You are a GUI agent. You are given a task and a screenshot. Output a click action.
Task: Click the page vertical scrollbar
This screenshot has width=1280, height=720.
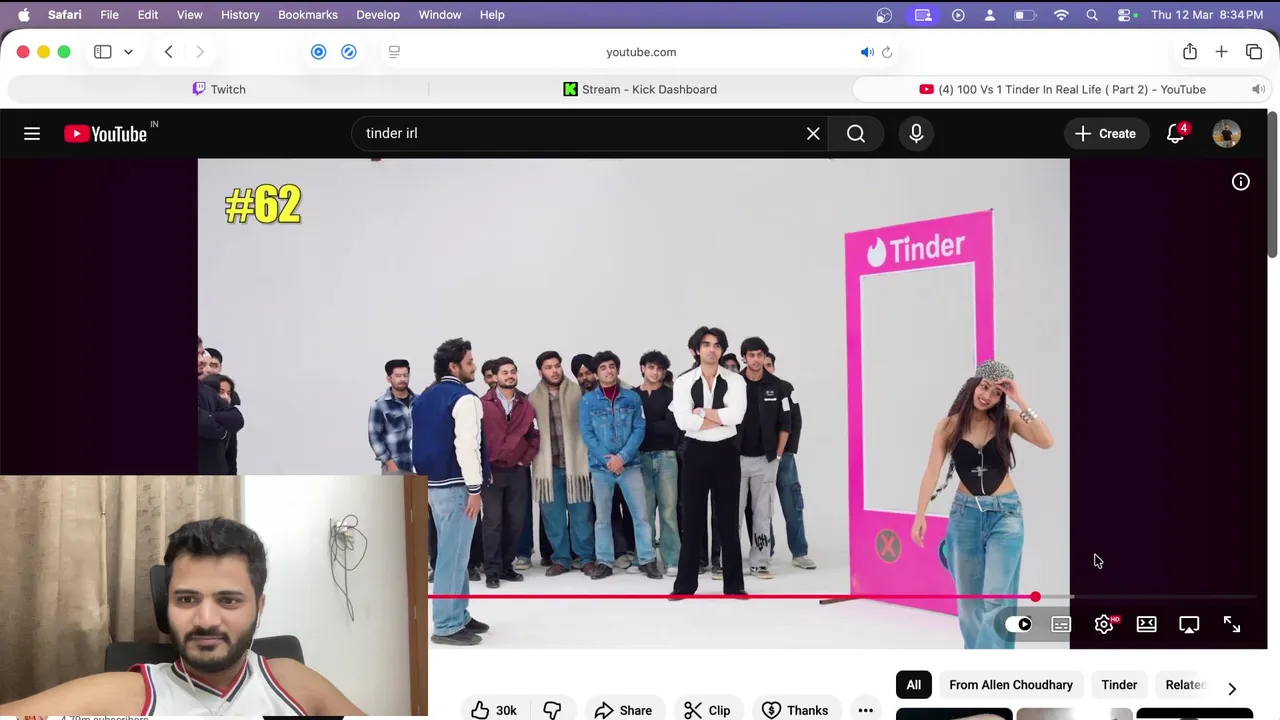pos(1272,185)
